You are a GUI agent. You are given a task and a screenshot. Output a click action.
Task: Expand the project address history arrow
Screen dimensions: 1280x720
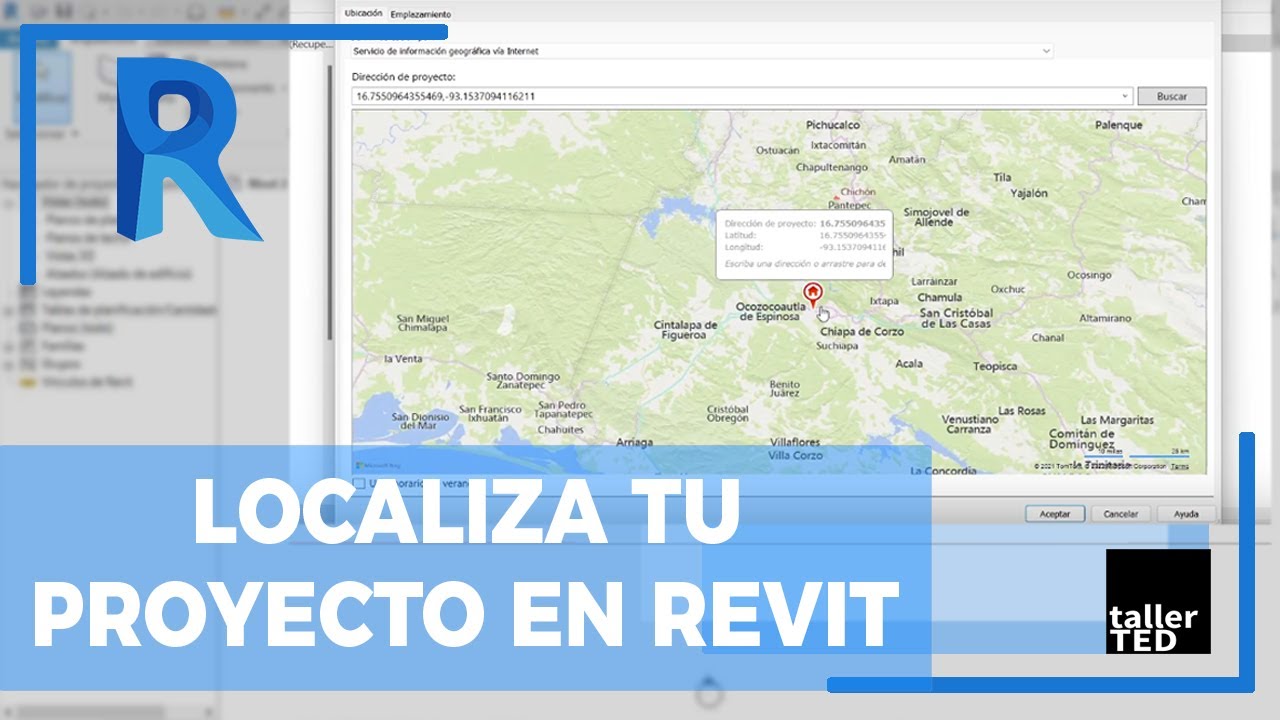1125,97
